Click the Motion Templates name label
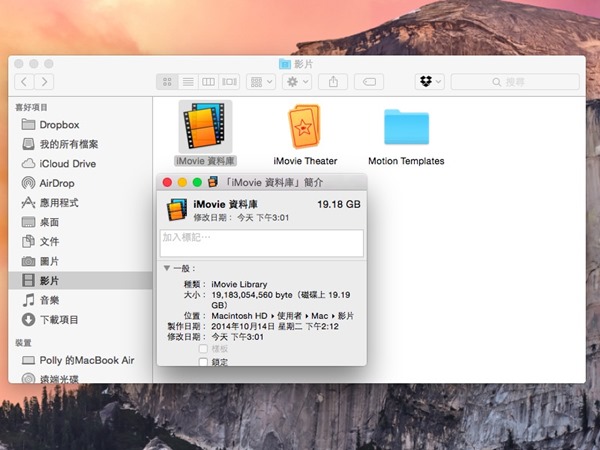 pyautogui.click(x=406, y=161)
